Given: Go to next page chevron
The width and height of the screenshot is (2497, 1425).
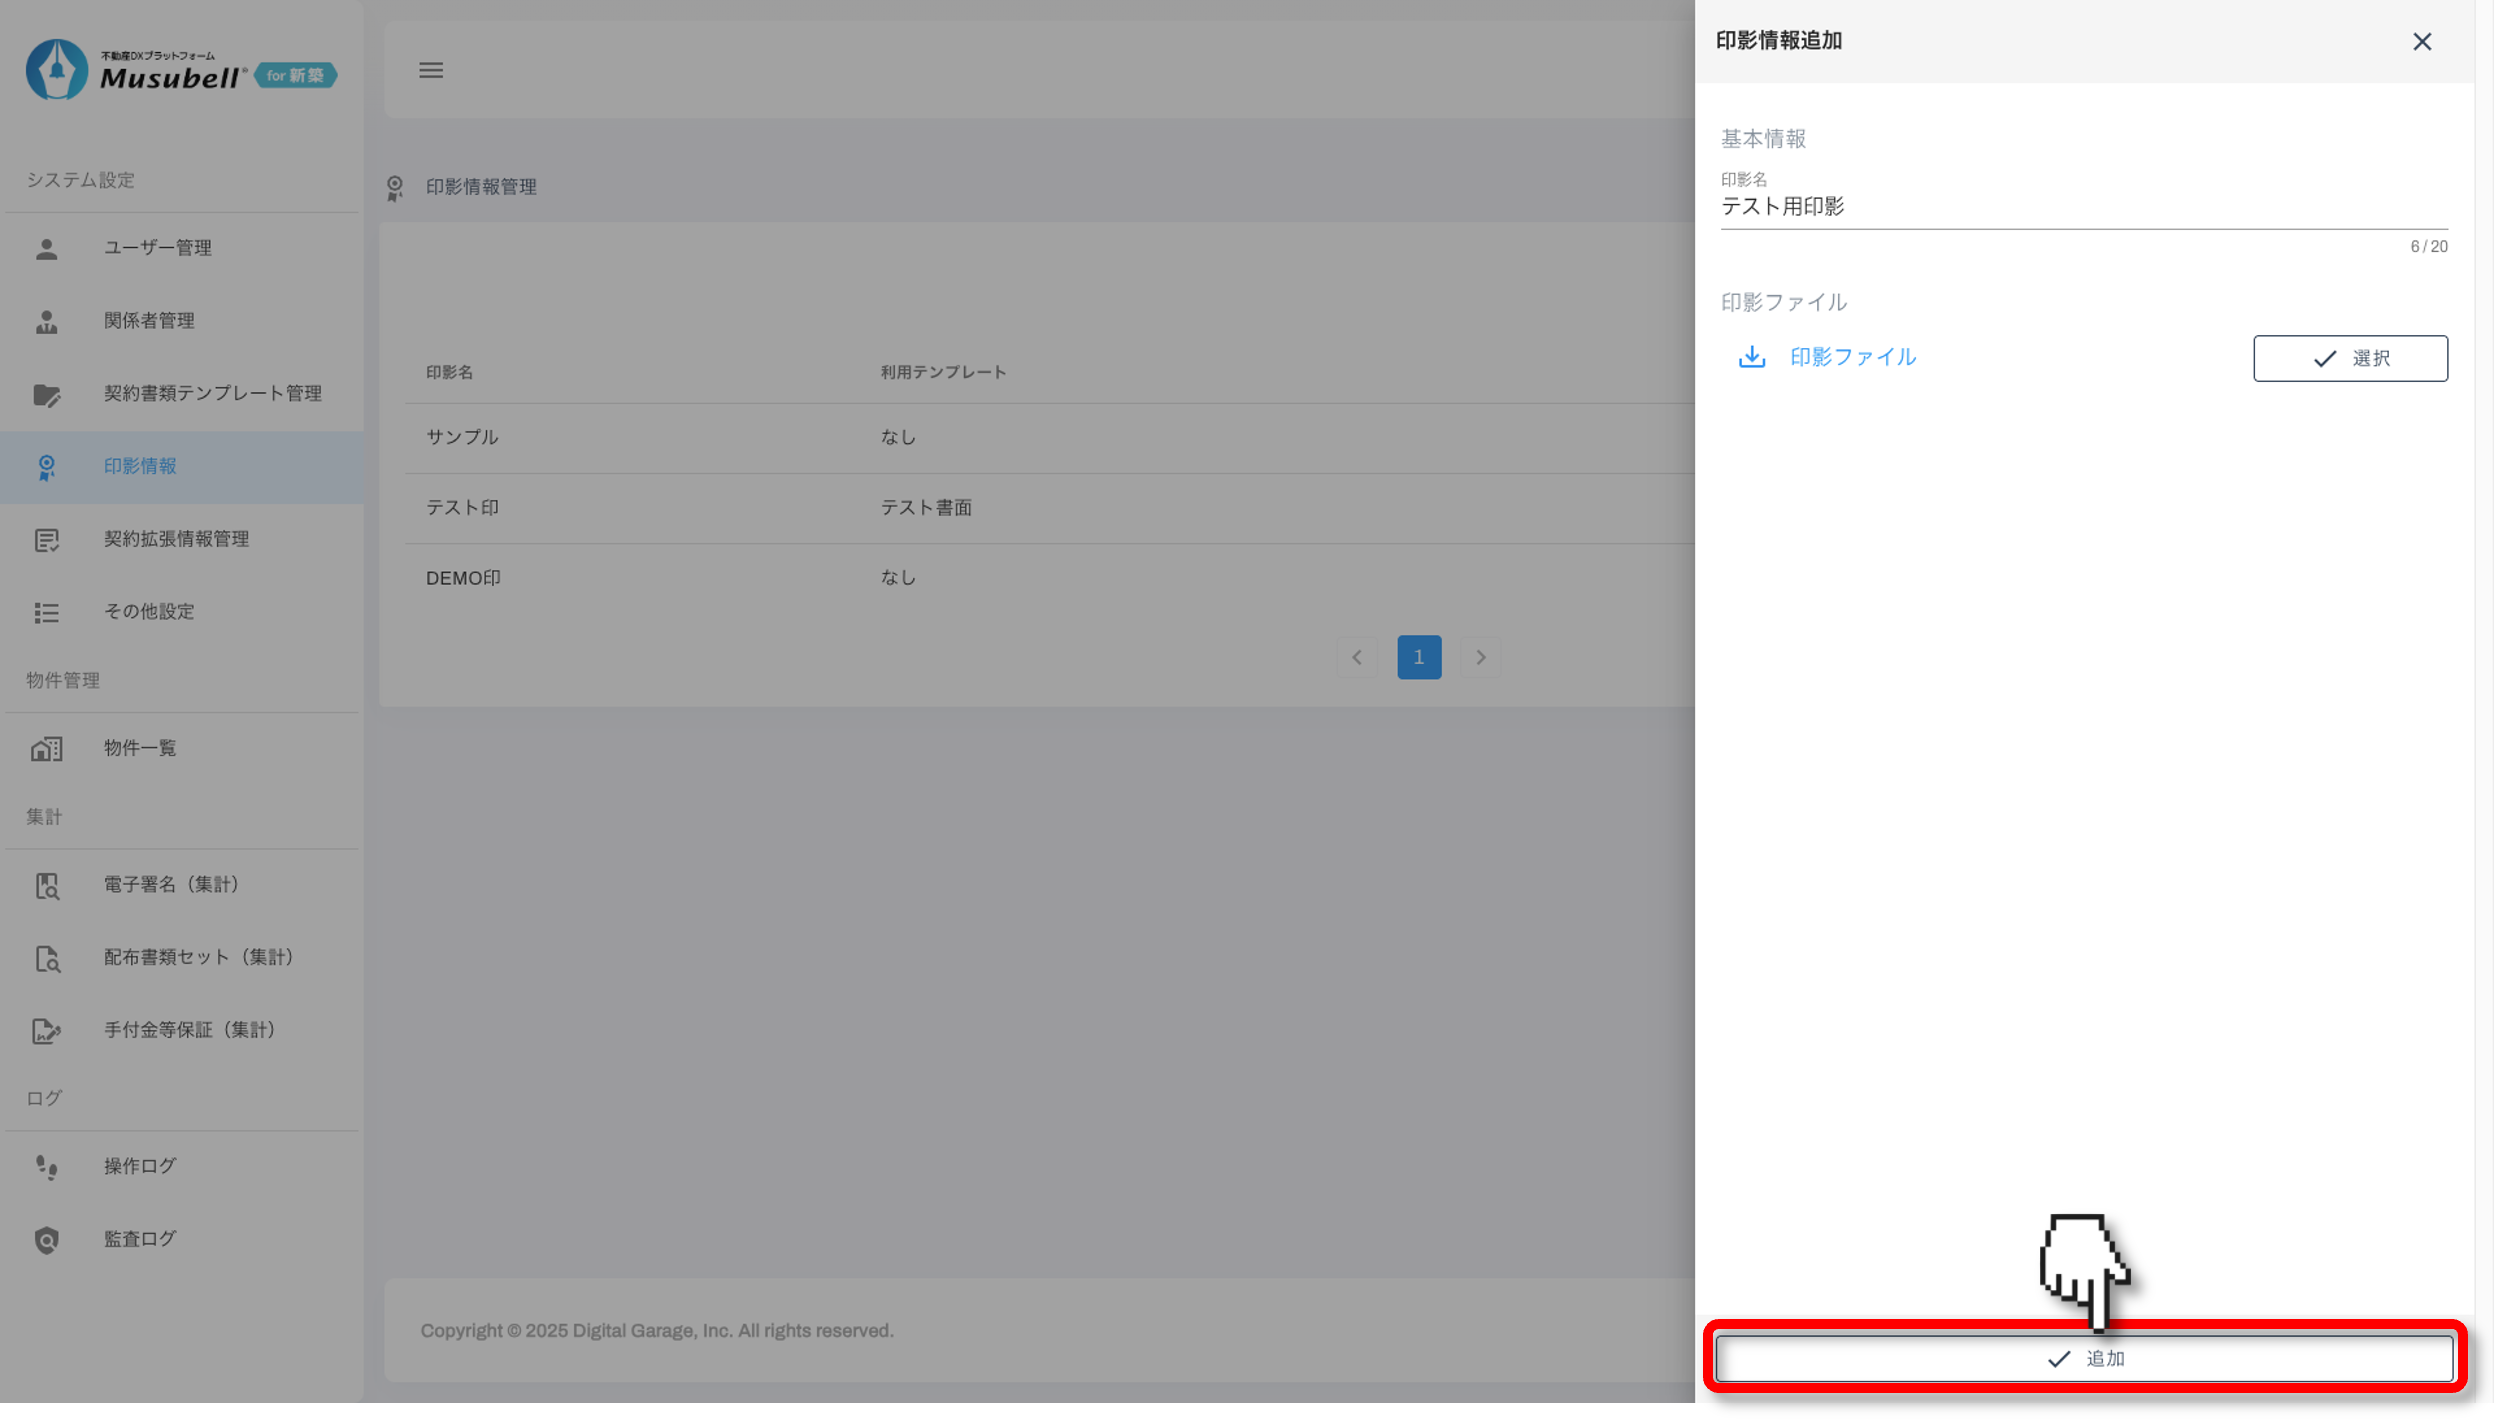Looking at the screenshot, I should click(1481, 658).
